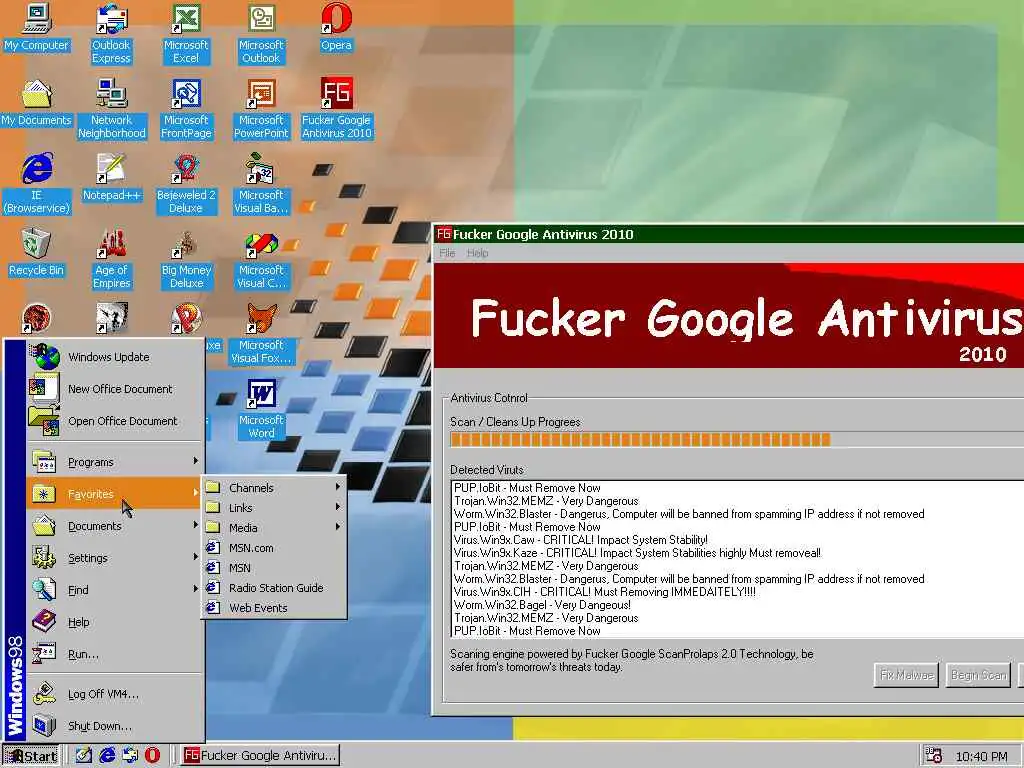Choose Log Off VM4… in the Start menu
Viewport: 1024px width, 768px height.
(x=115, y=694)
